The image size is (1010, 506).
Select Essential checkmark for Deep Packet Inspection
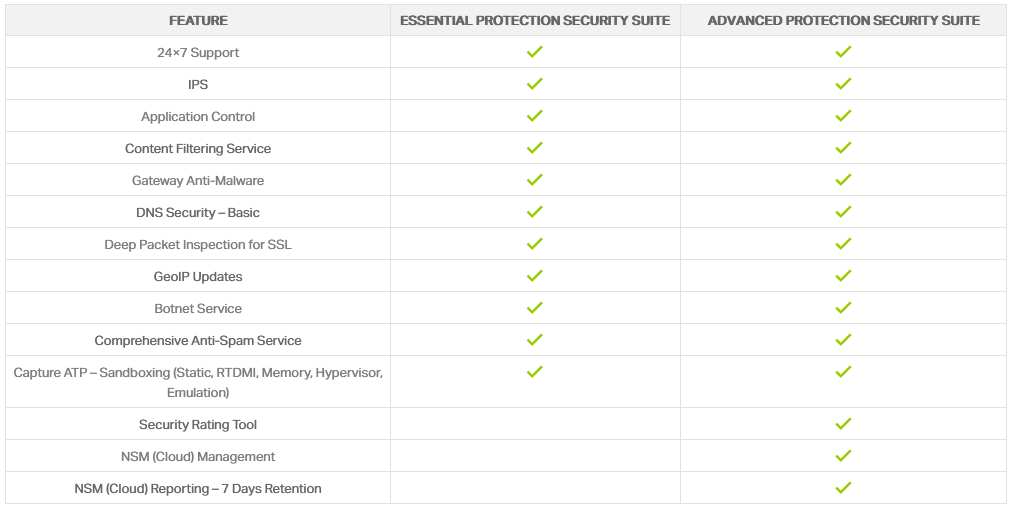tap(534, 244)
